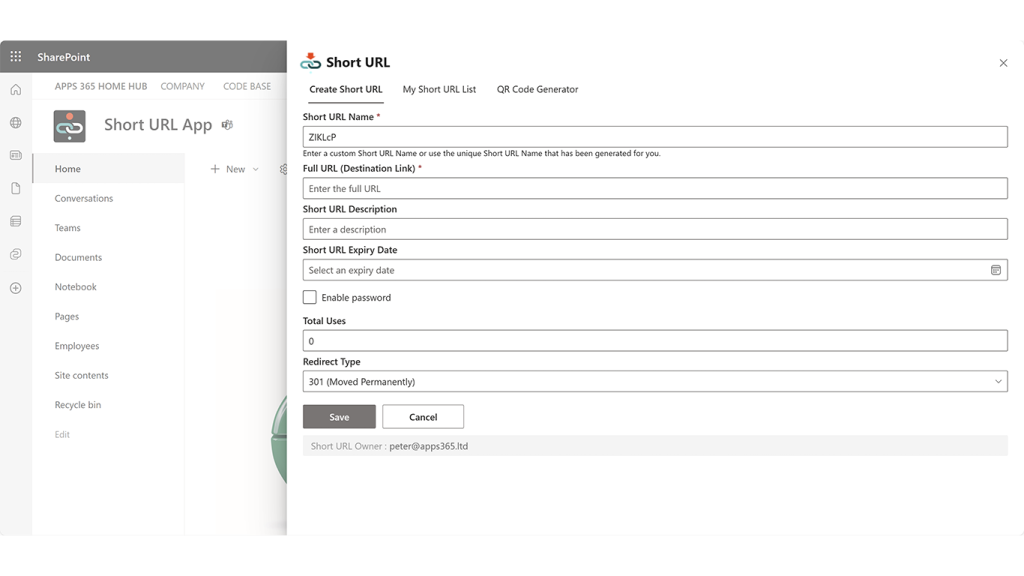Enable the password checkbox
Image resolution: width=1024 pixels, height=576 pixels.
(310, 297)
